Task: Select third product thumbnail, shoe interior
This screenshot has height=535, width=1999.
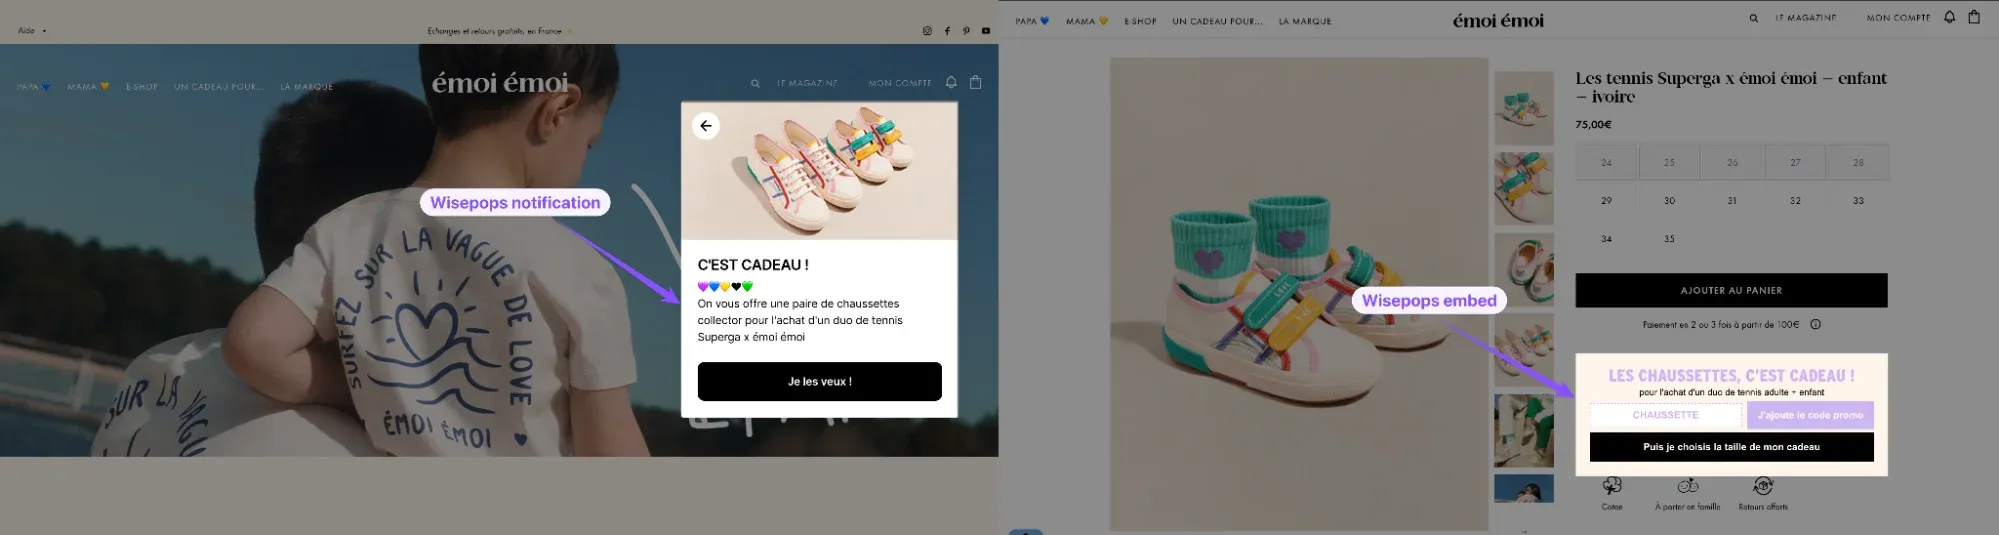Action: (1524, 269)
